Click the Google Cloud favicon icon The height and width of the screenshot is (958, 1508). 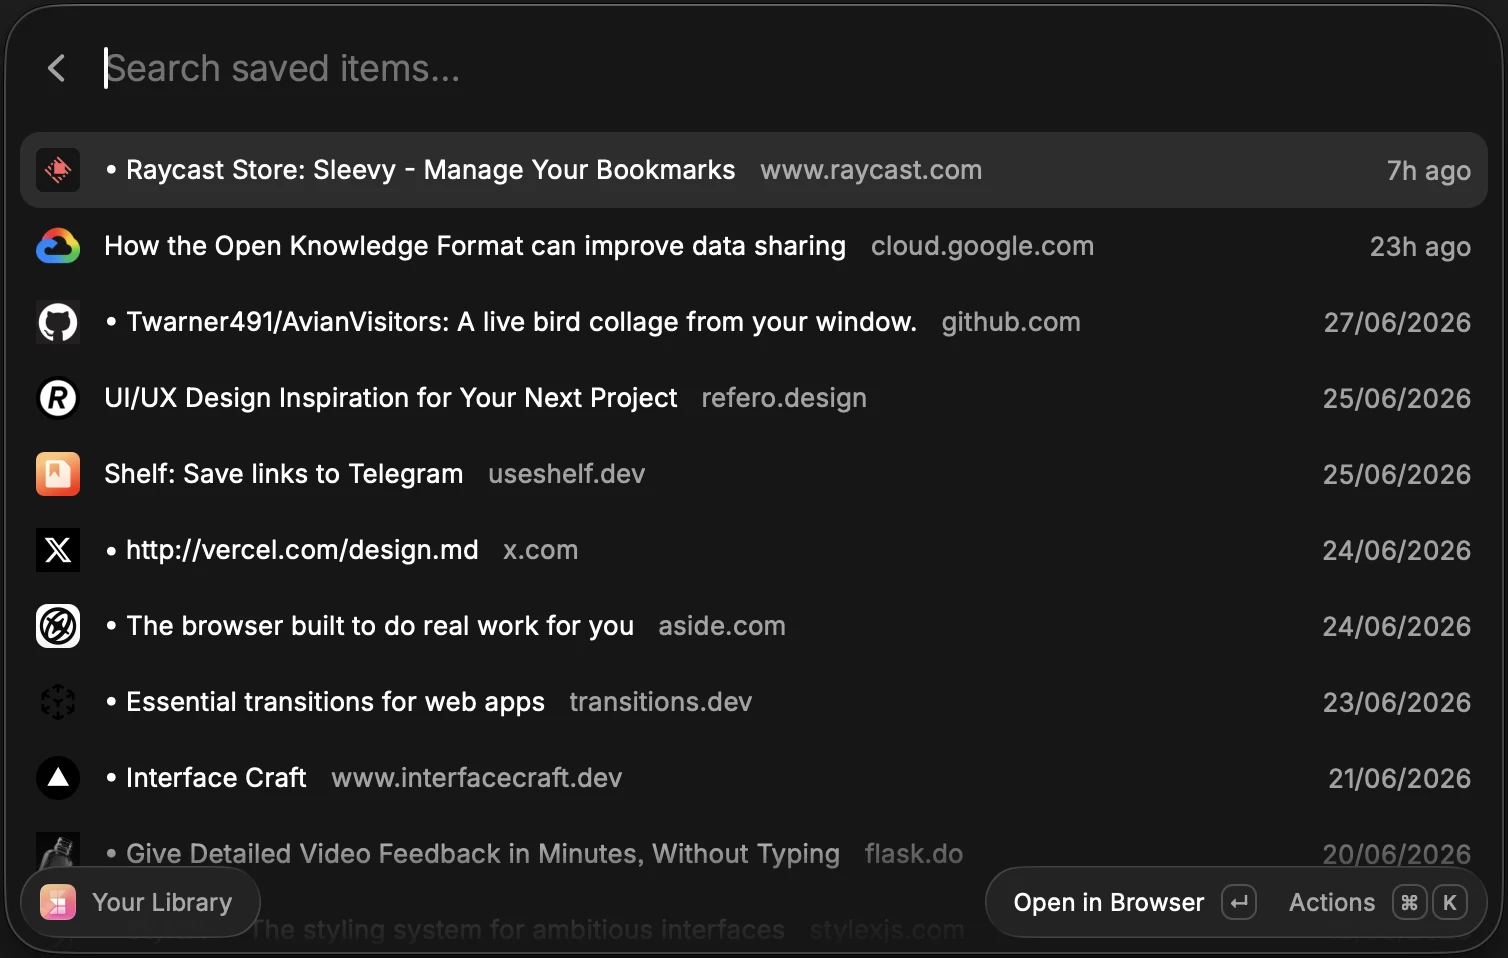pyautogui.click(x=58, y=246)
